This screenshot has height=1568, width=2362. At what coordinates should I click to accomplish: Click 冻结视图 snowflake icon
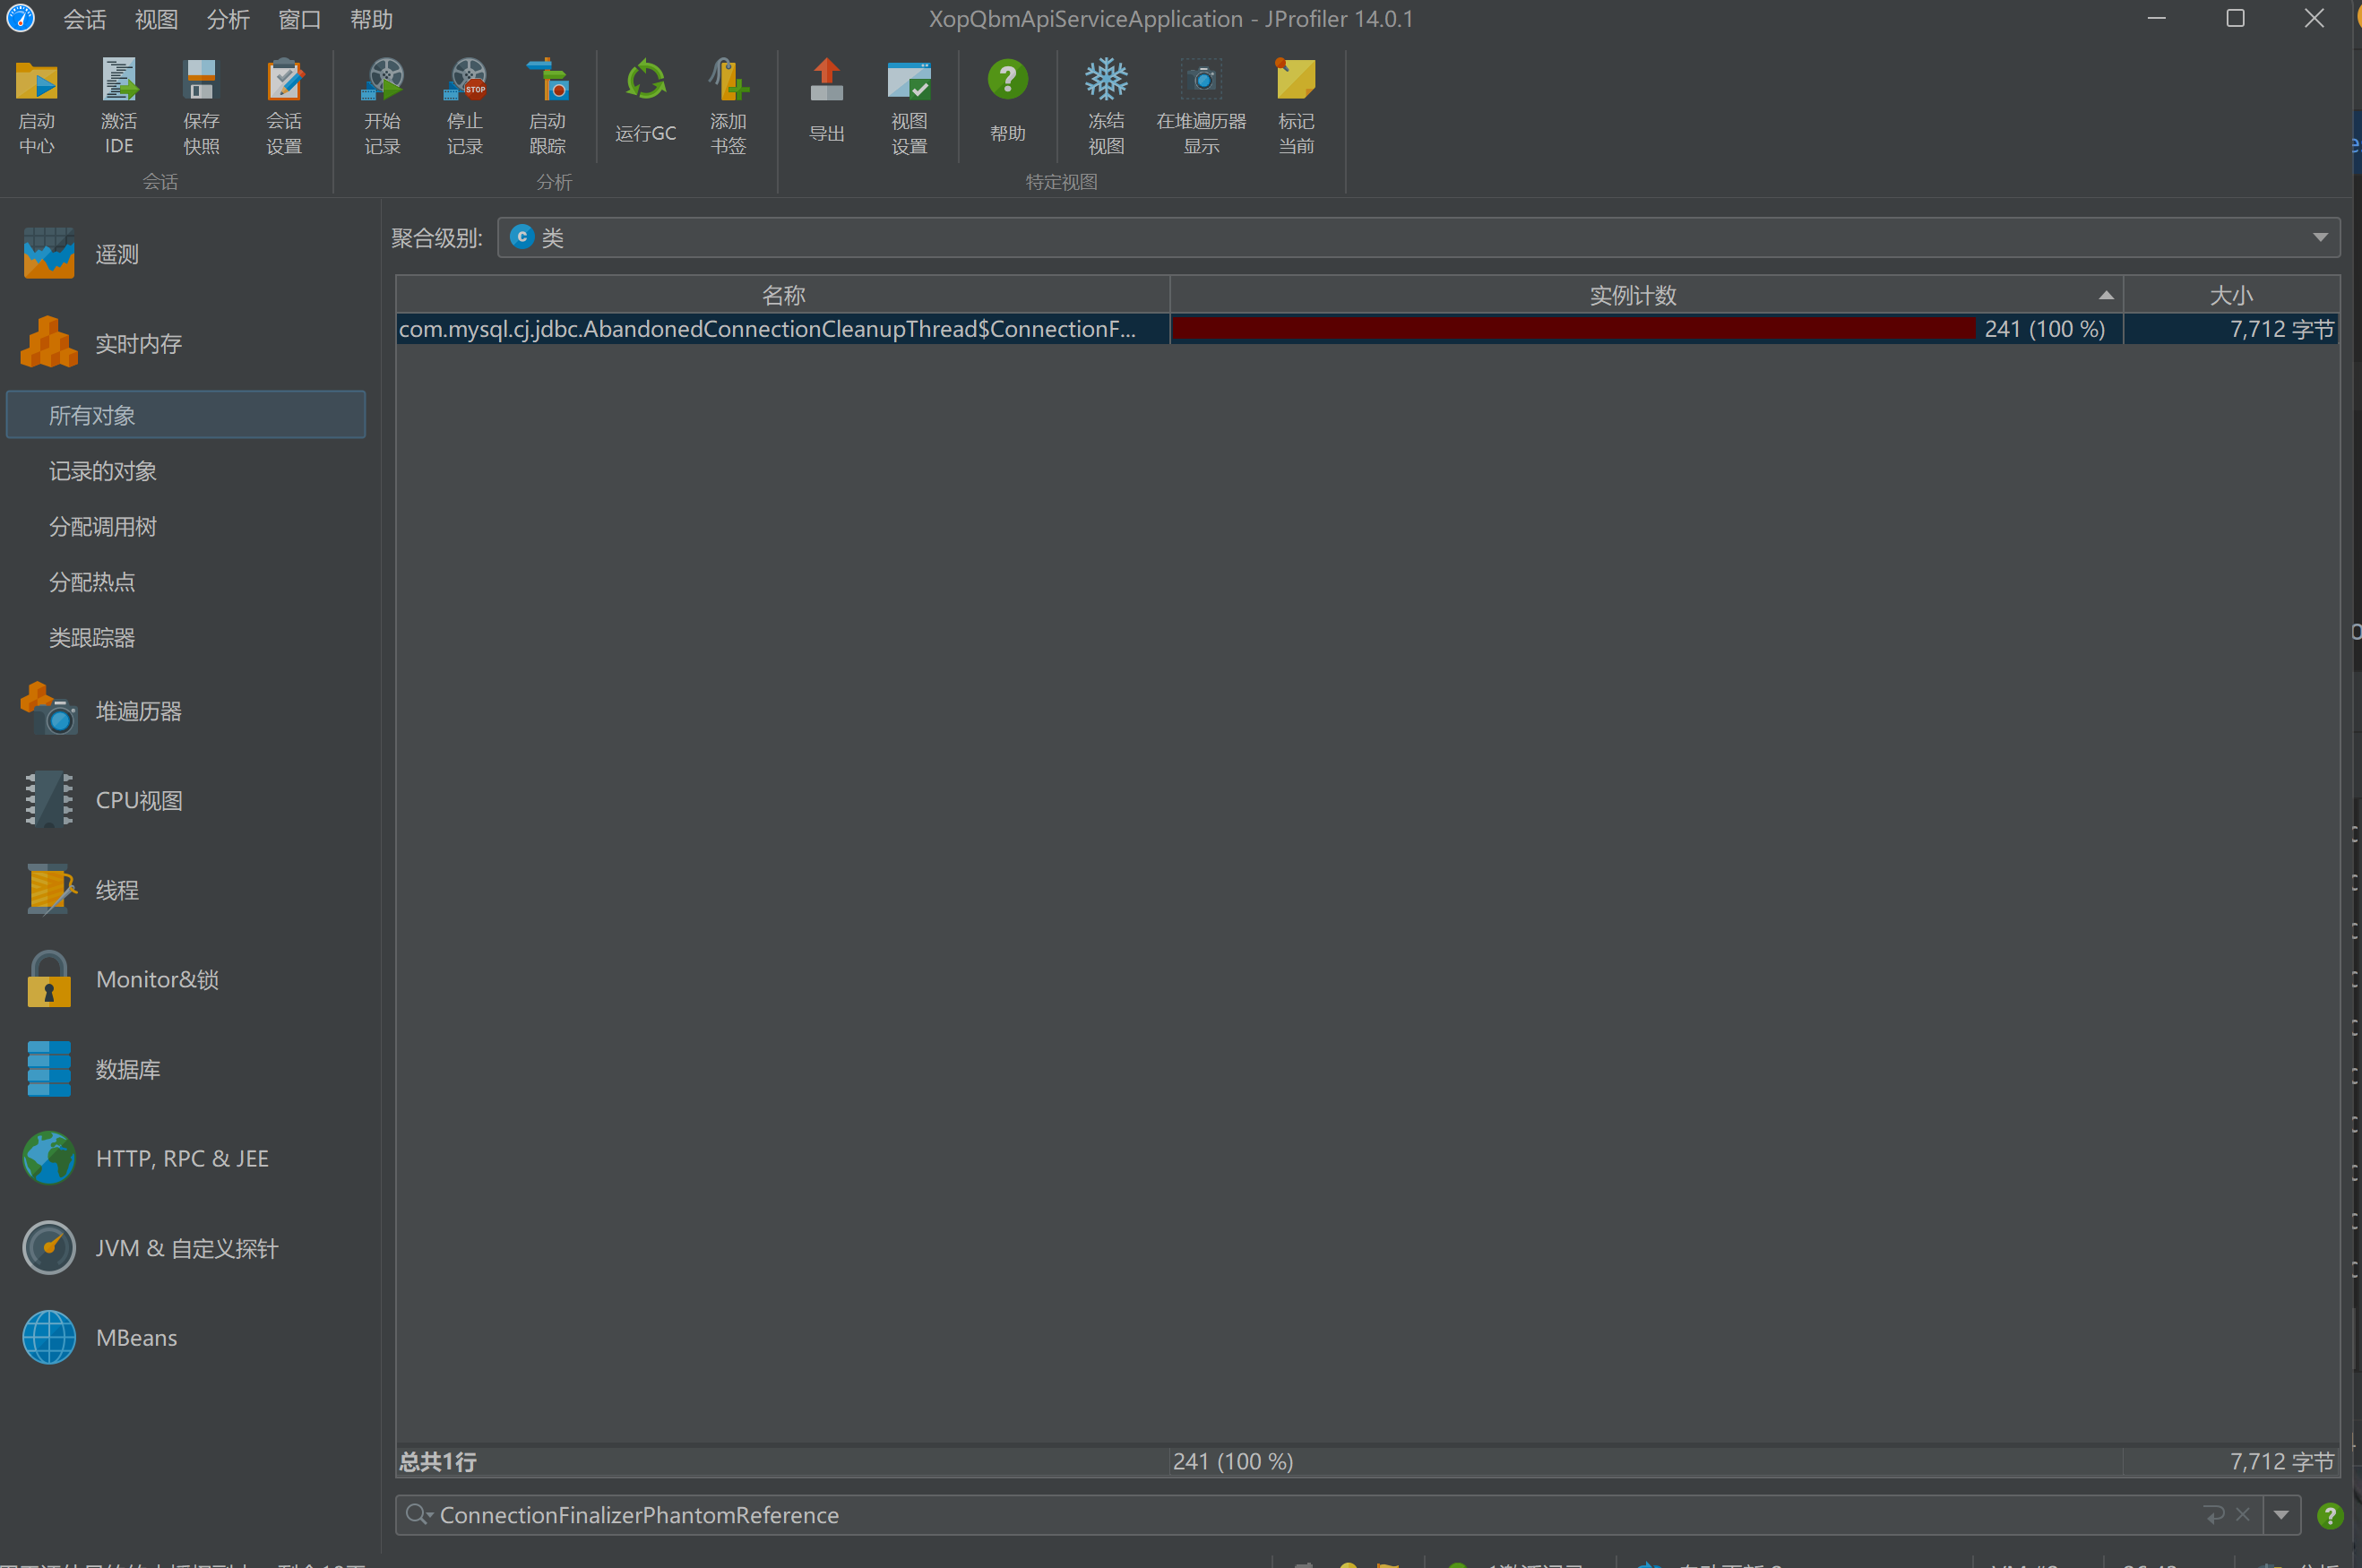(x=1106, y=80)
